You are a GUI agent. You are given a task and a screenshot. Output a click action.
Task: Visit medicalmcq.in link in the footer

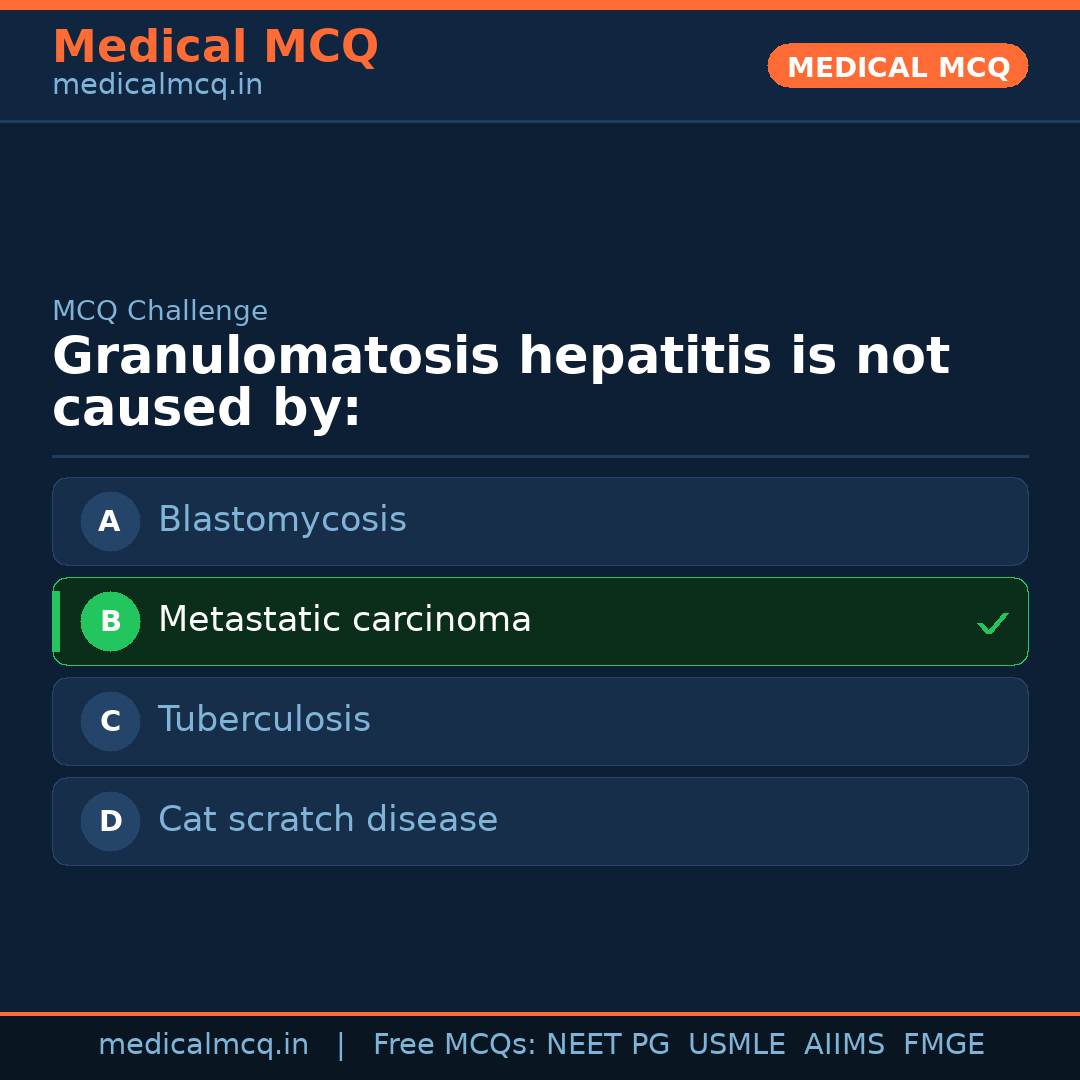pyautogui.click(x=203, y=1045)
